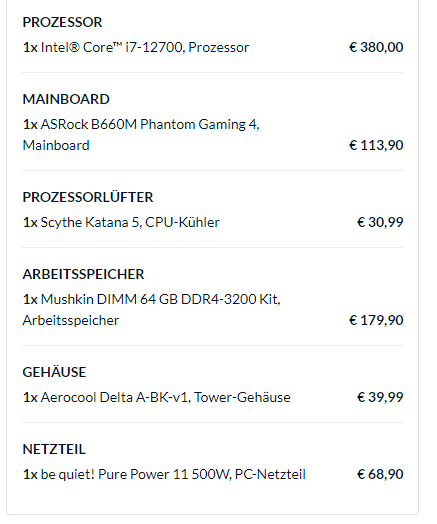437x524 pixels.
Task: Click the € 39,99 case price
Action: pos(380,397)
